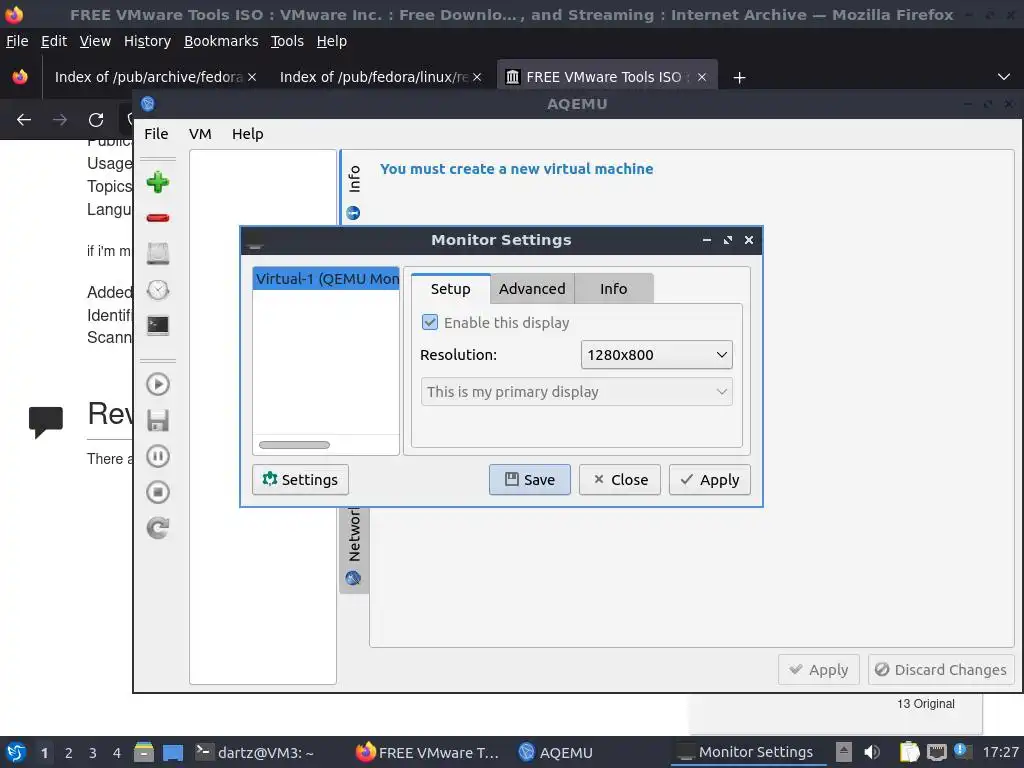Open Firefox History menu
Image resolution: width=1024 pixels, height=768 pixels.
point(147,41)
